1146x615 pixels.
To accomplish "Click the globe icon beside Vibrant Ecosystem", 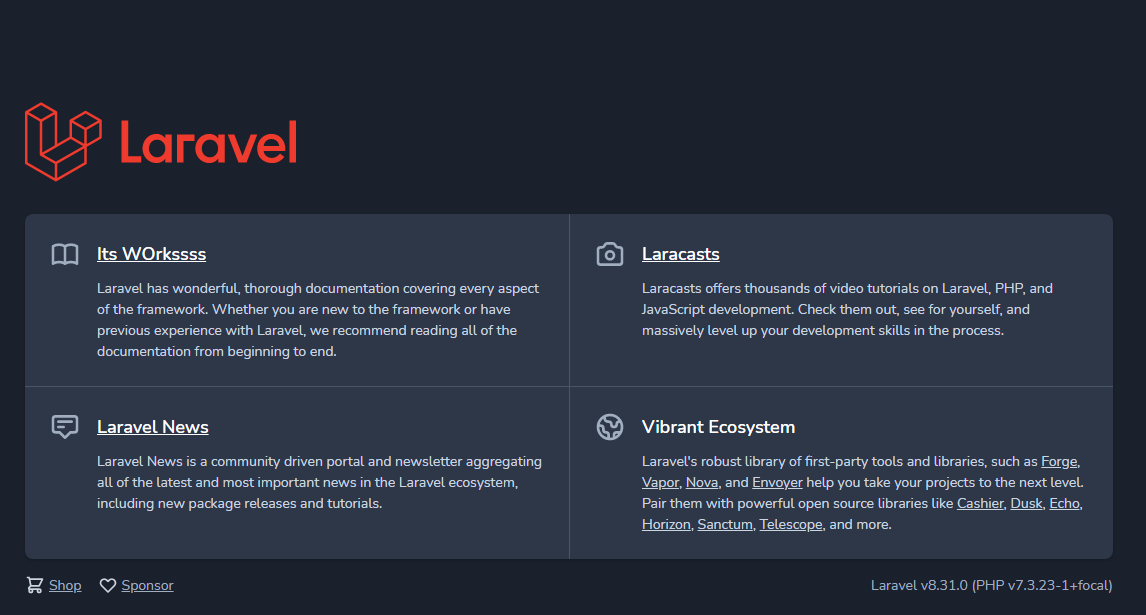I will pos(610,427).
